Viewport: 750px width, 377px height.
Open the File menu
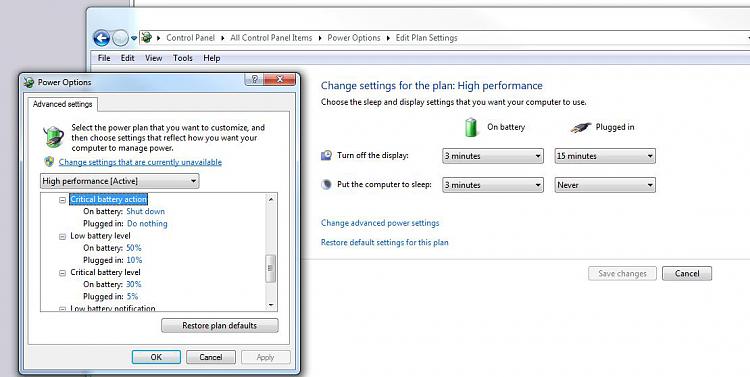(x=104, y=58)
